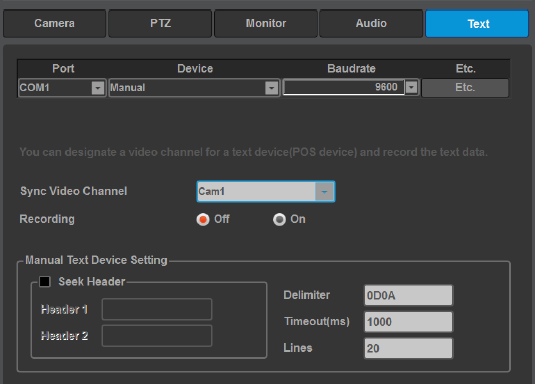The height and width of the screenshot is (384, 535).
Task: Click the active Text tab
Action: (477, 24)
